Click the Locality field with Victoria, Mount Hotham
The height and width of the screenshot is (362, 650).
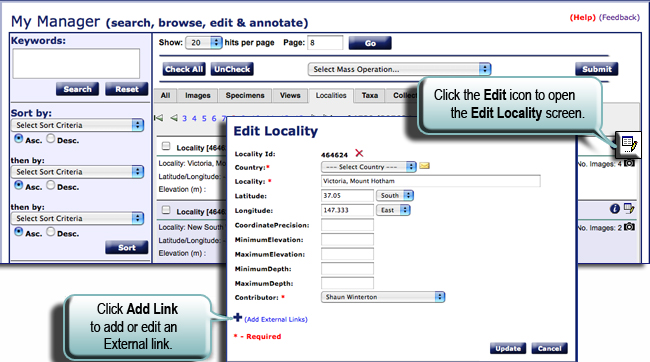tap(431, 181)
